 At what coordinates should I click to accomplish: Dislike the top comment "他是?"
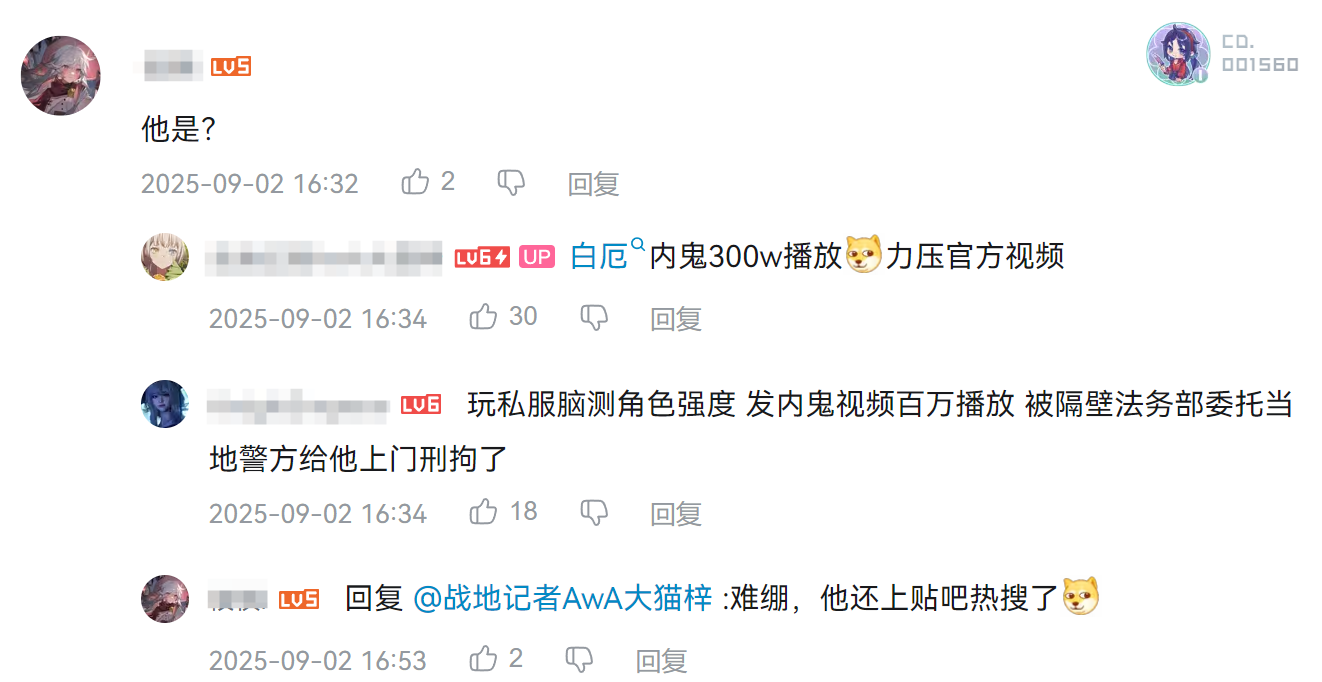coord(511,182)
